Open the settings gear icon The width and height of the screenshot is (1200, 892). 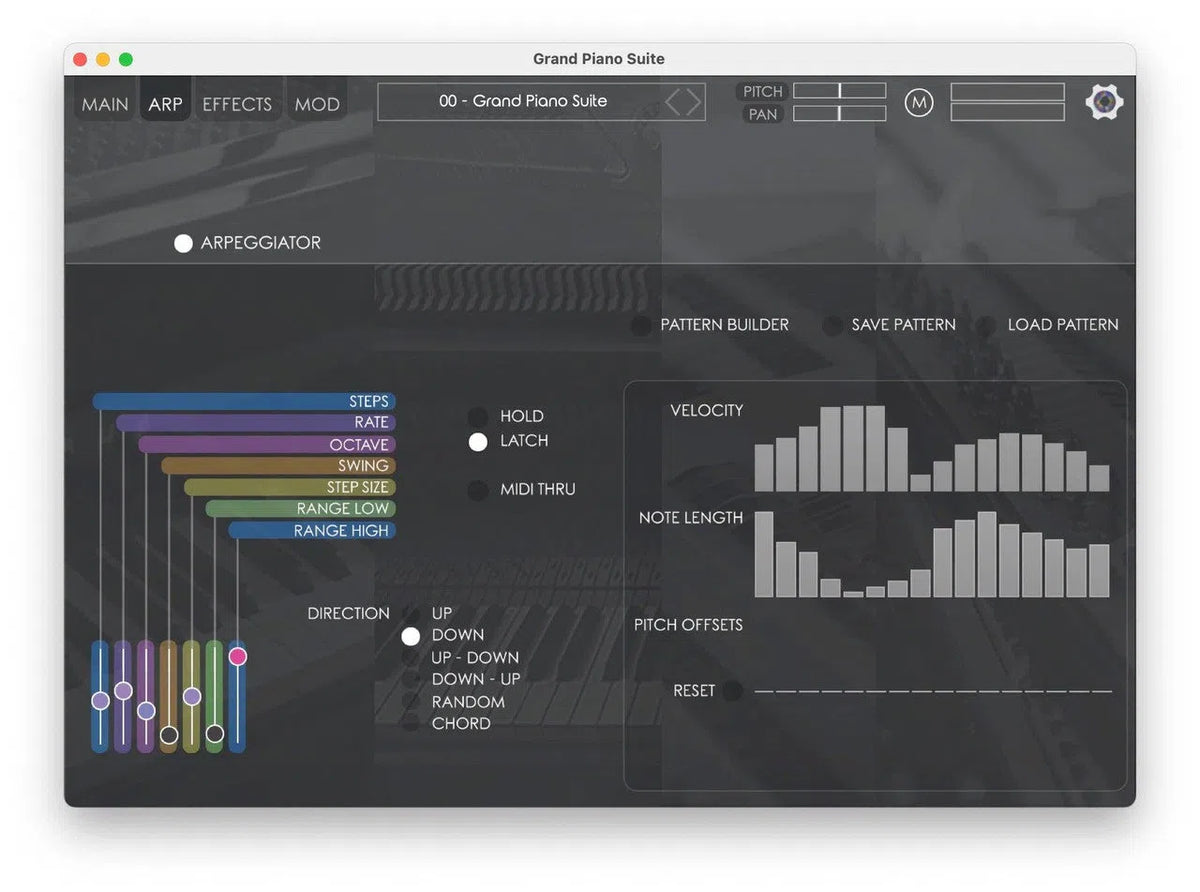pos(1104,101)
